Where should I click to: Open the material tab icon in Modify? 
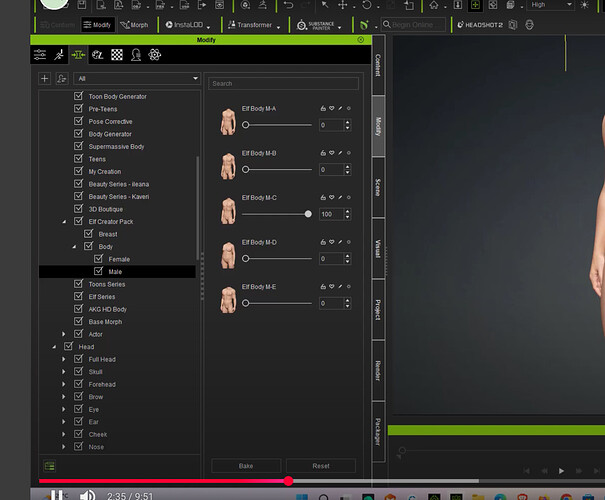click(98, 55)
